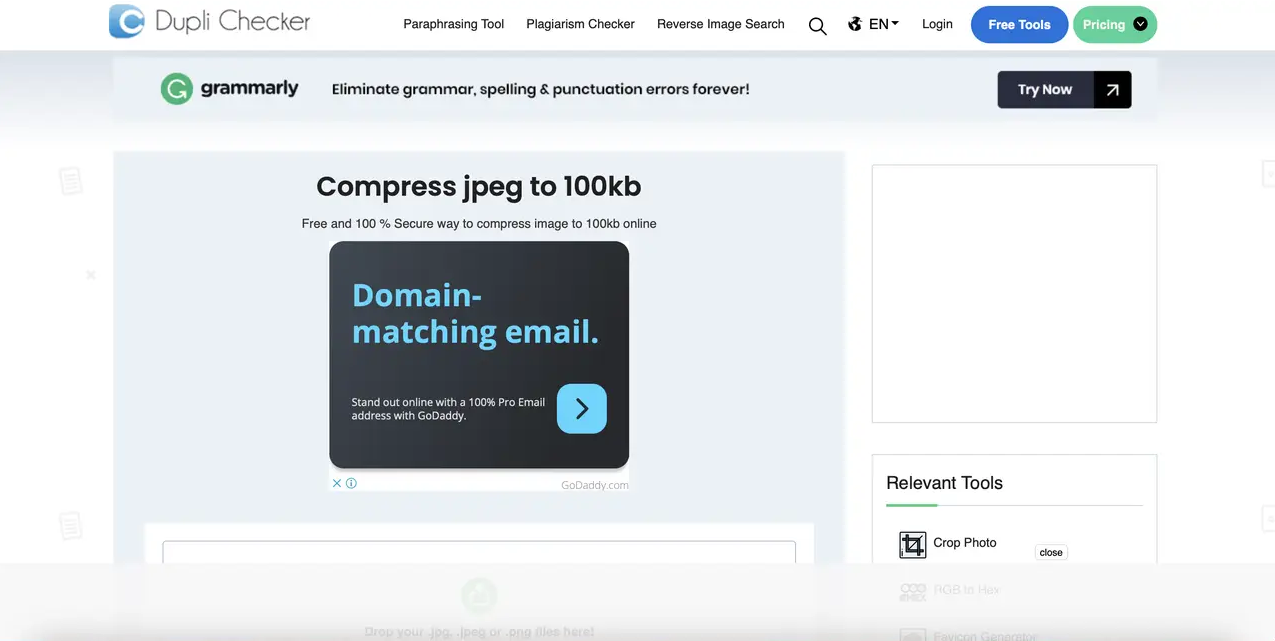1275x641 pixels.
Task: Click the GoDaddy ad arrow button
Action: [582, 409]
